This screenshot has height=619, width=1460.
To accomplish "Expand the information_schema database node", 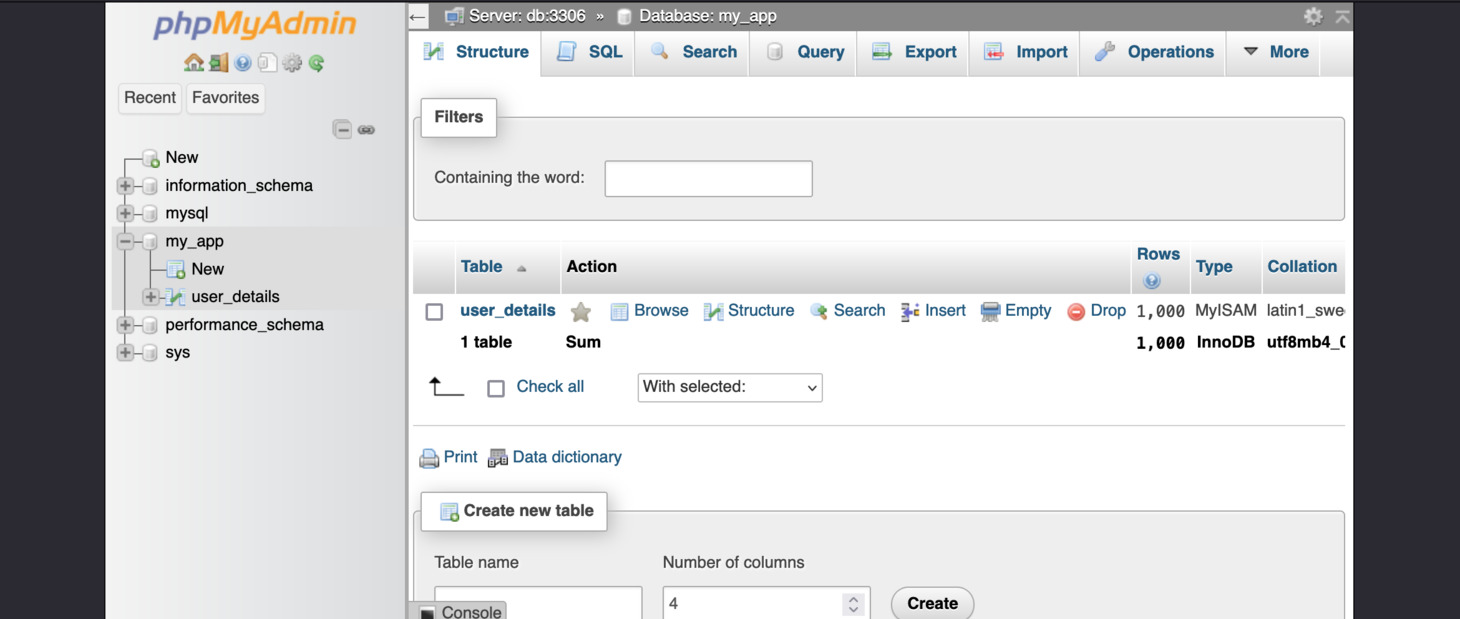I will [x=125, y=186].
